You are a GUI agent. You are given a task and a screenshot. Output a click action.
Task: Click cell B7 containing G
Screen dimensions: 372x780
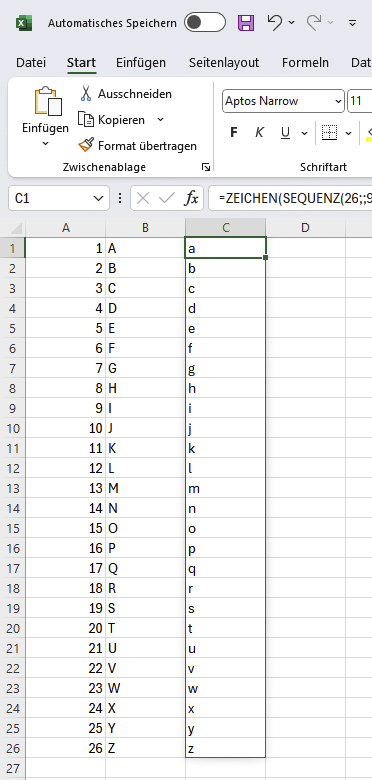coord(145,369)
